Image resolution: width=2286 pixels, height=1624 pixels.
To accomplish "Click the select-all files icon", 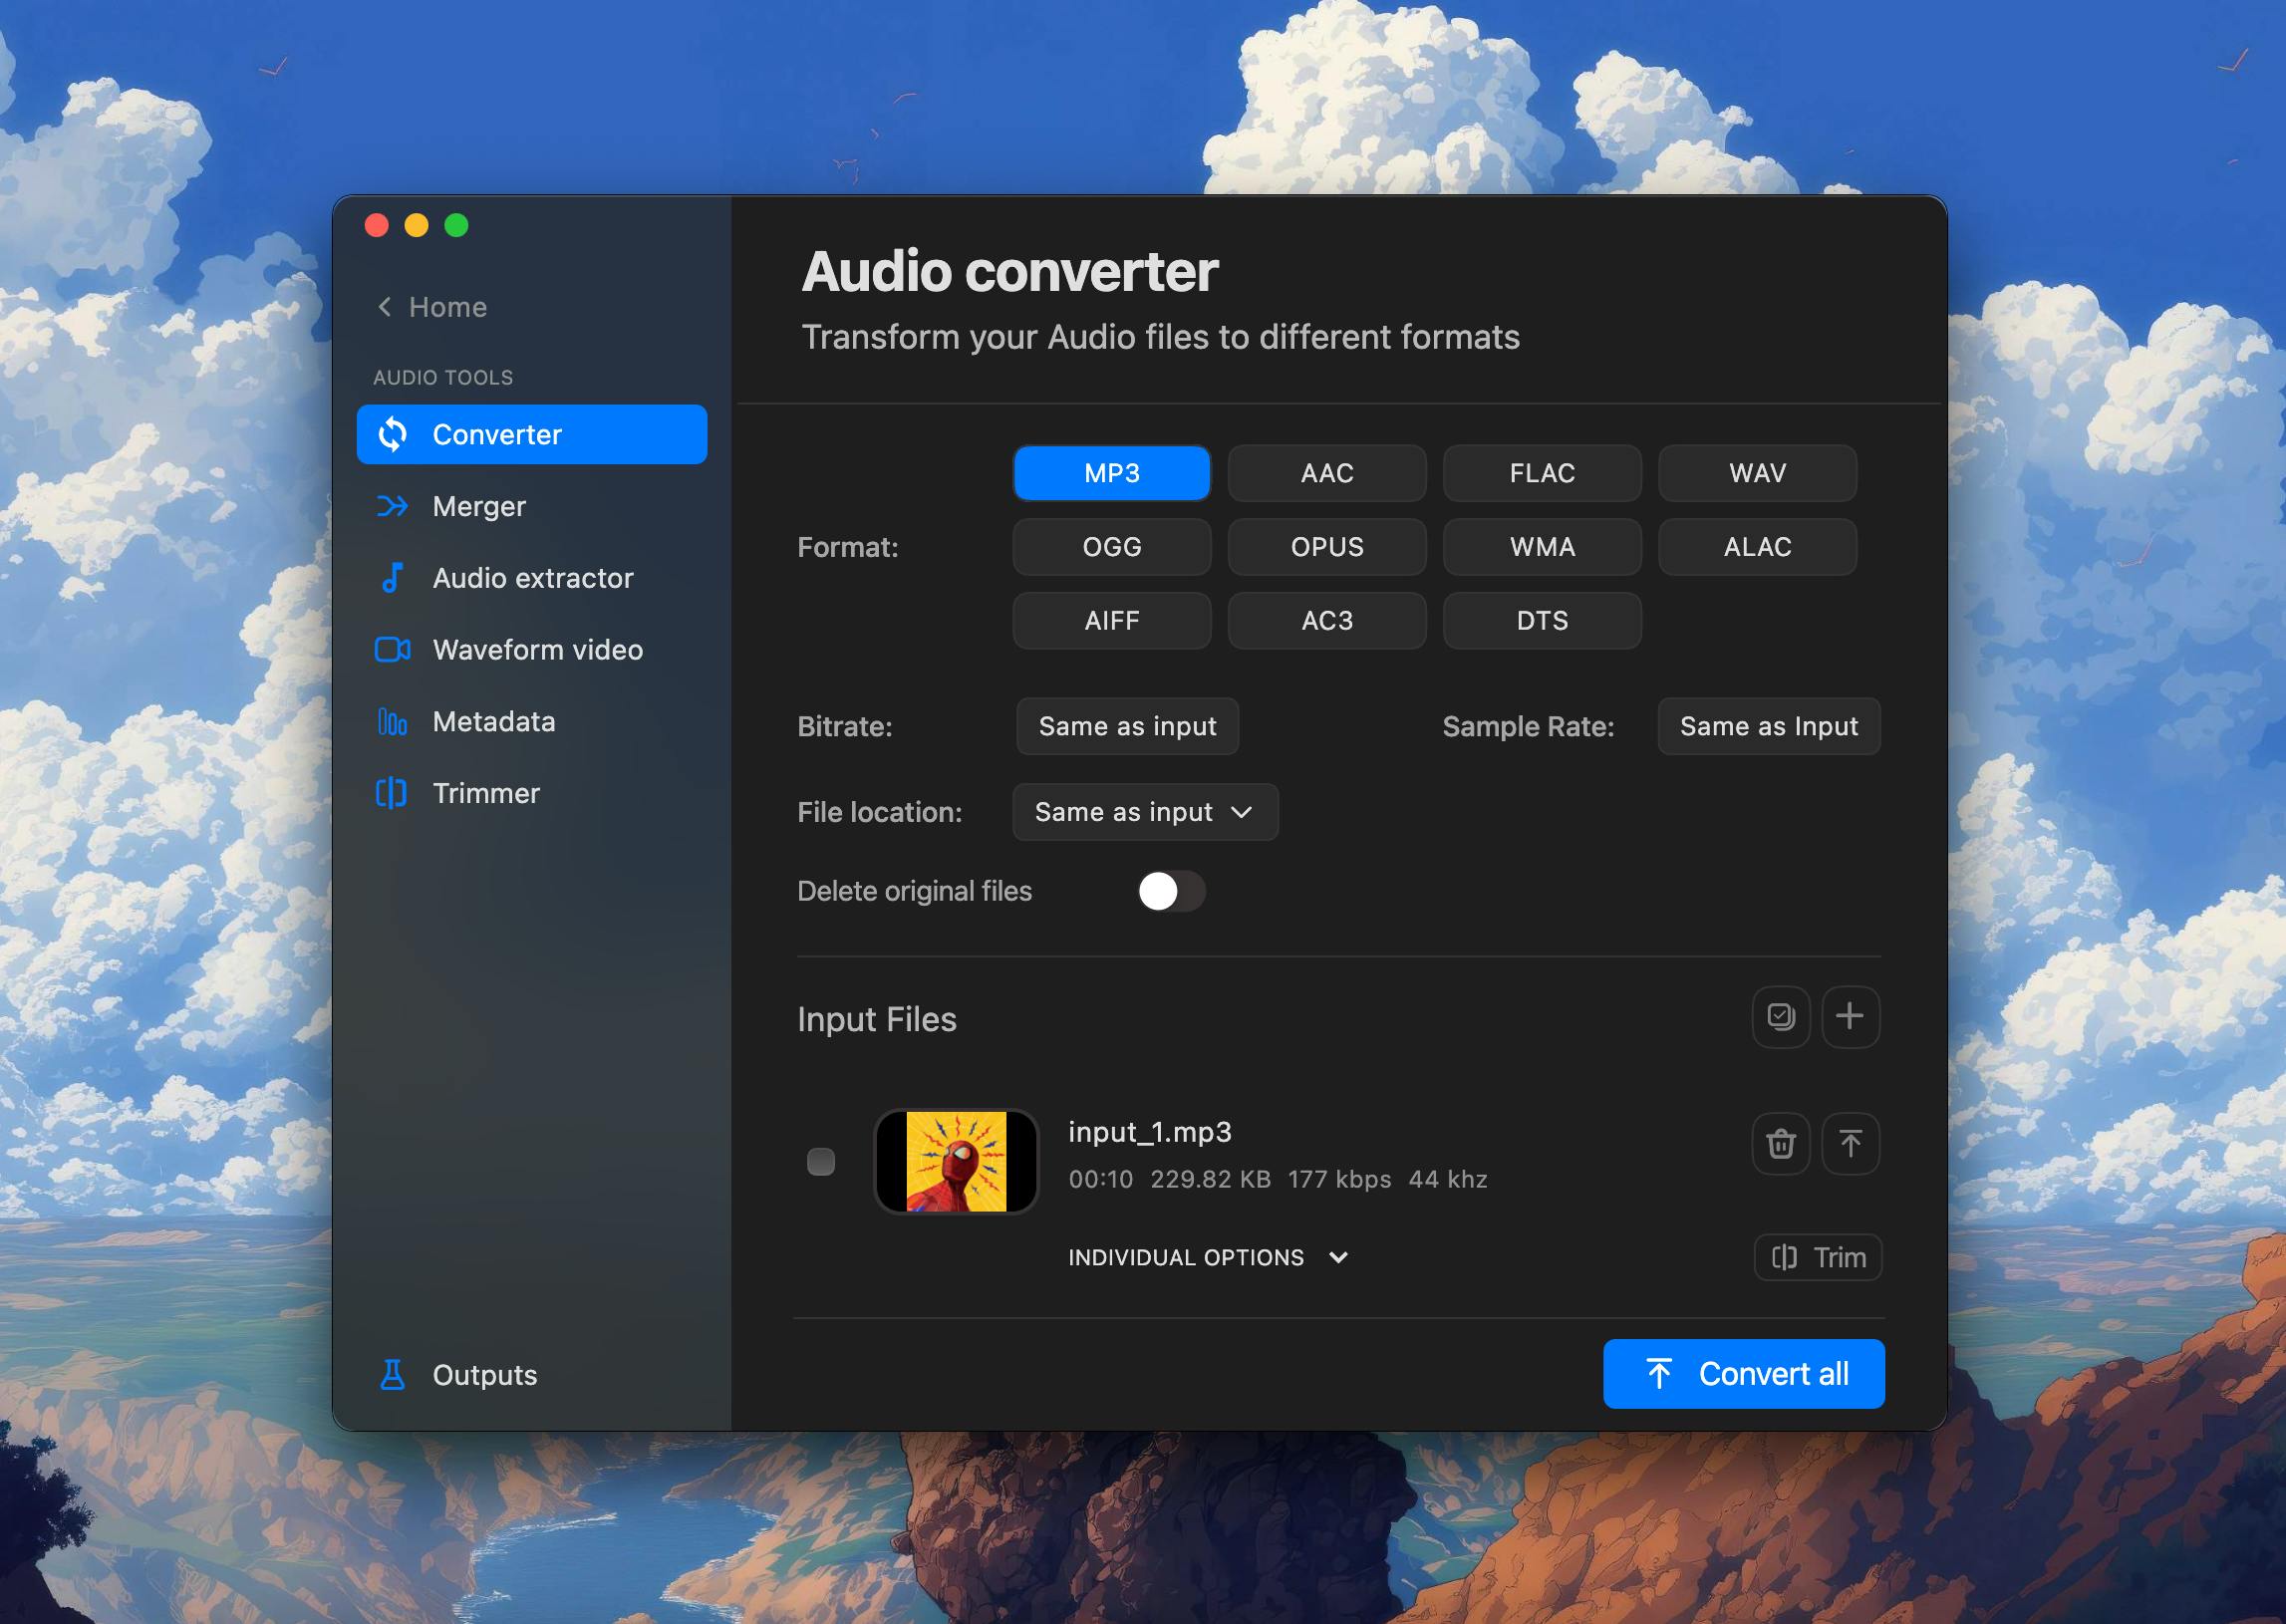I will click(1780, 1017).
